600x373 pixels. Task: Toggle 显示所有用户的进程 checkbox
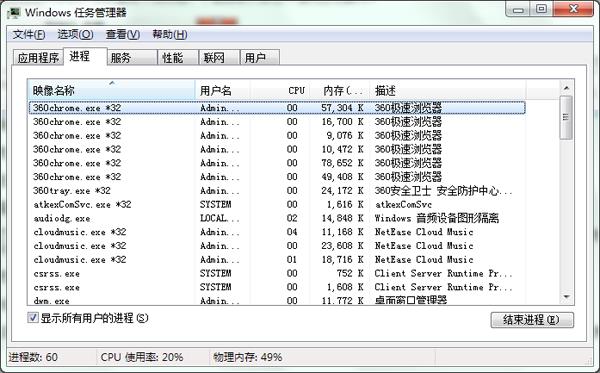coord(33,318)
